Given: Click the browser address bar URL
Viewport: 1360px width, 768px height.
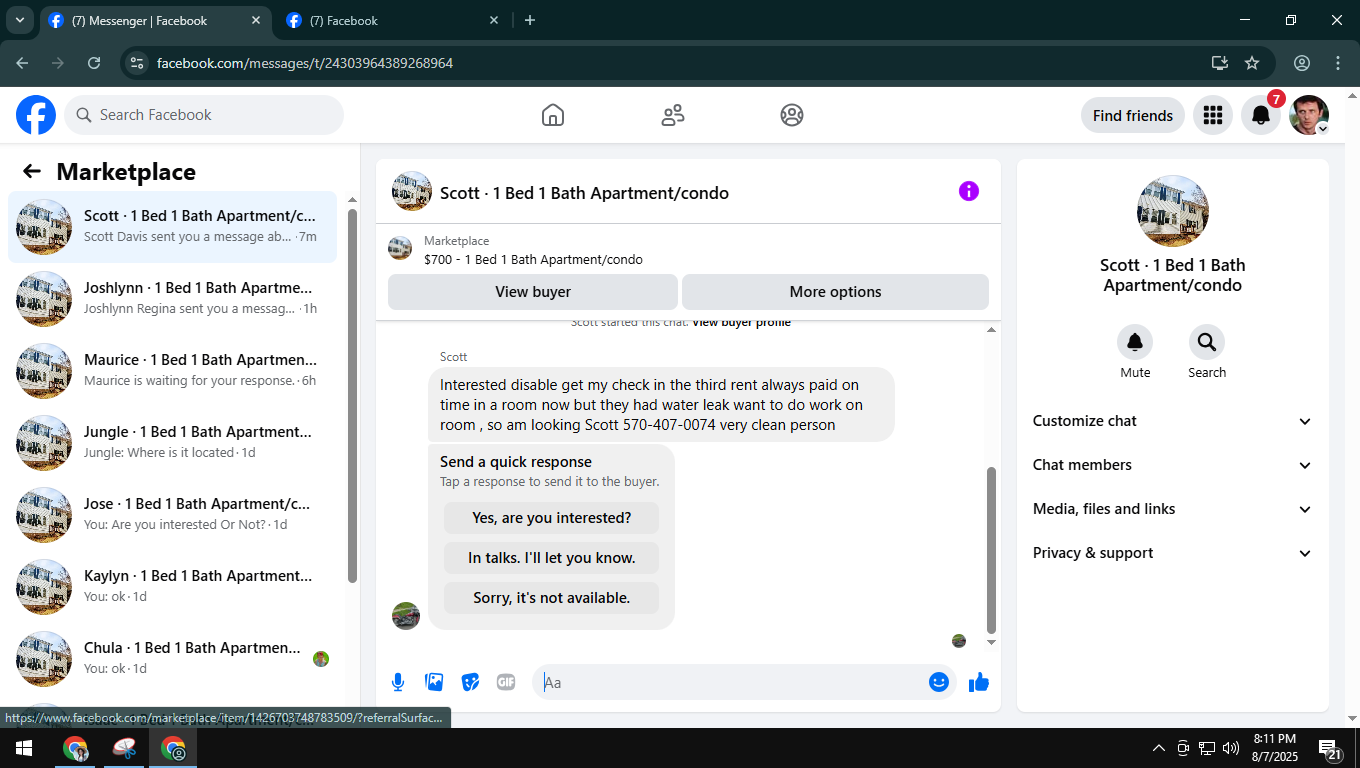Looking at the screenshot, I should pyautogui.click(x=305, y=63).
